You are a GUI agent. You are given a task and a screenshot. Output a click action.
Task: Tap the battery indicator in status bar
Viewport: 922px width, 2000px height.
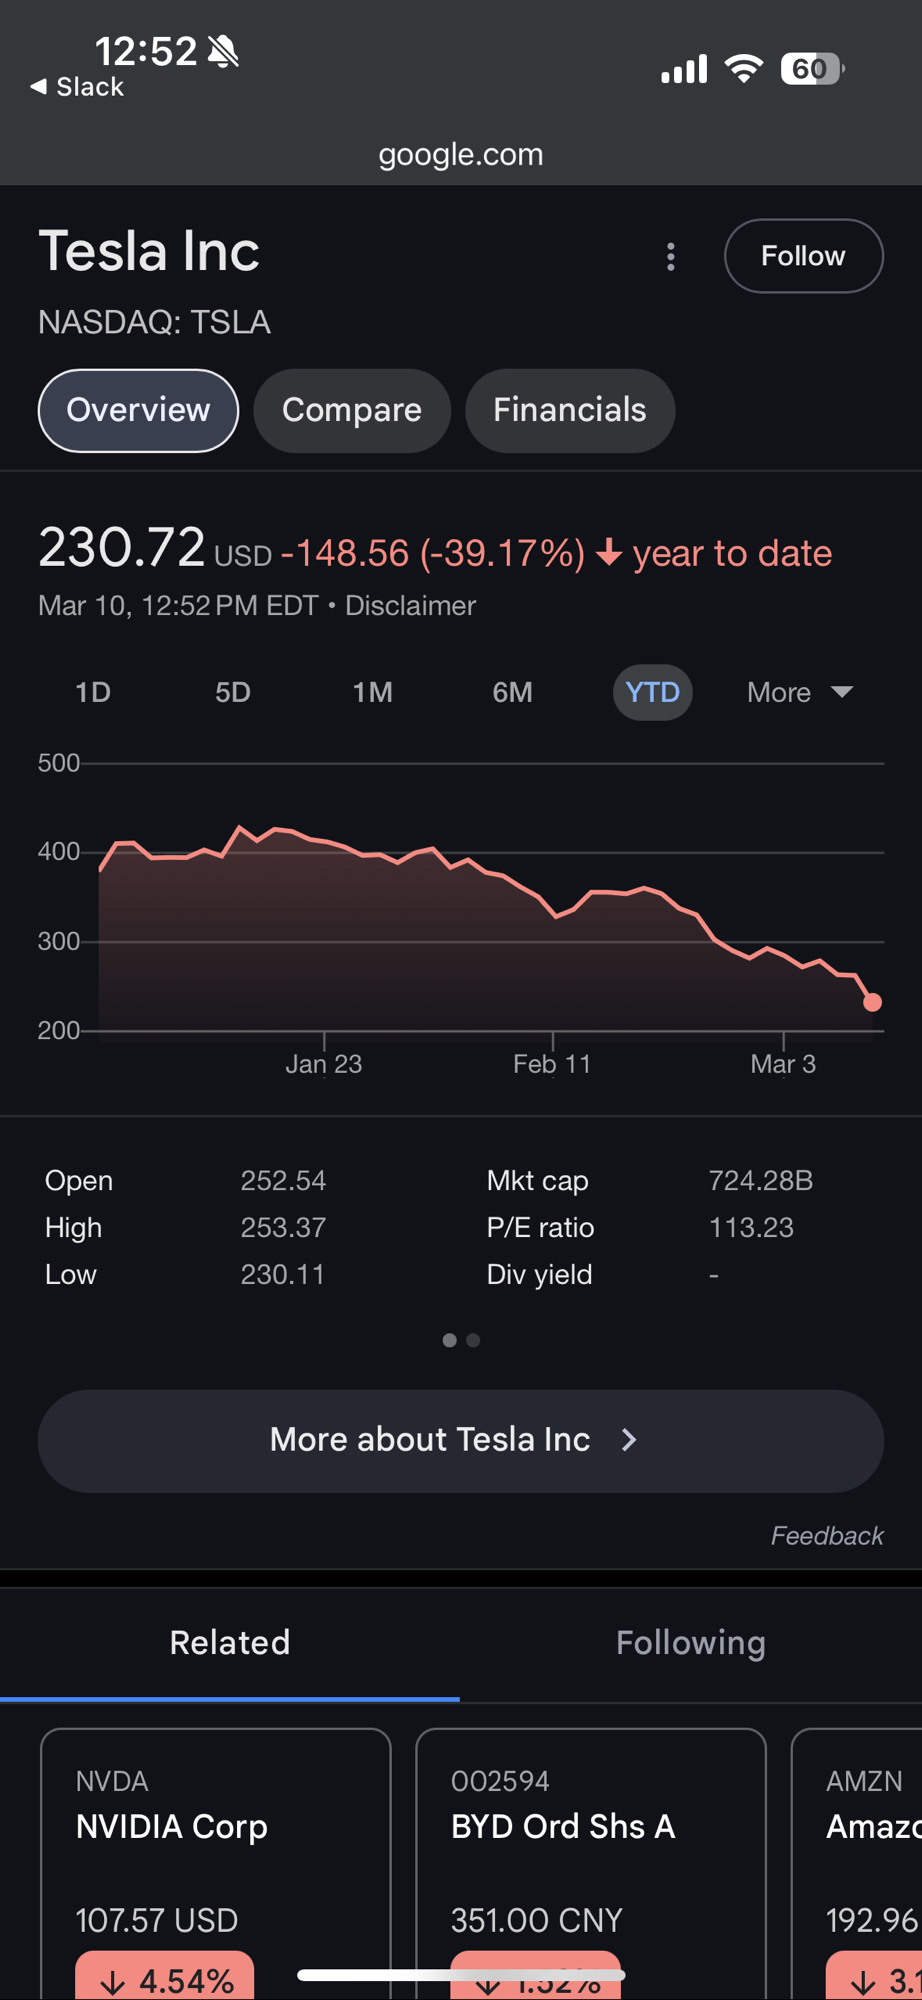point(811,69)
